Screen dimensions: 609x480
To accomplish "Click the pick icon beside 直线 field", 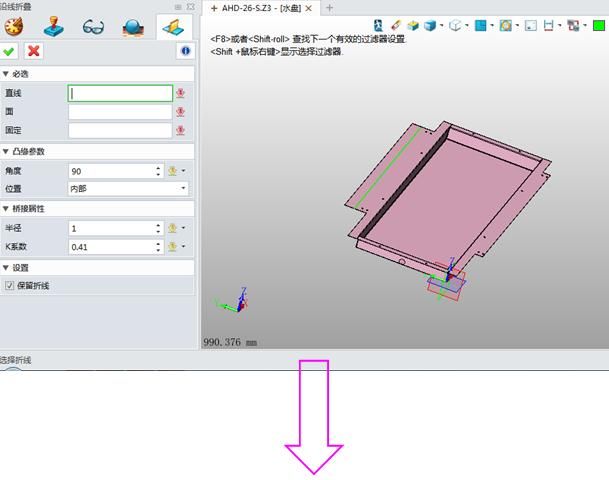I will click(x=181, y=93).
